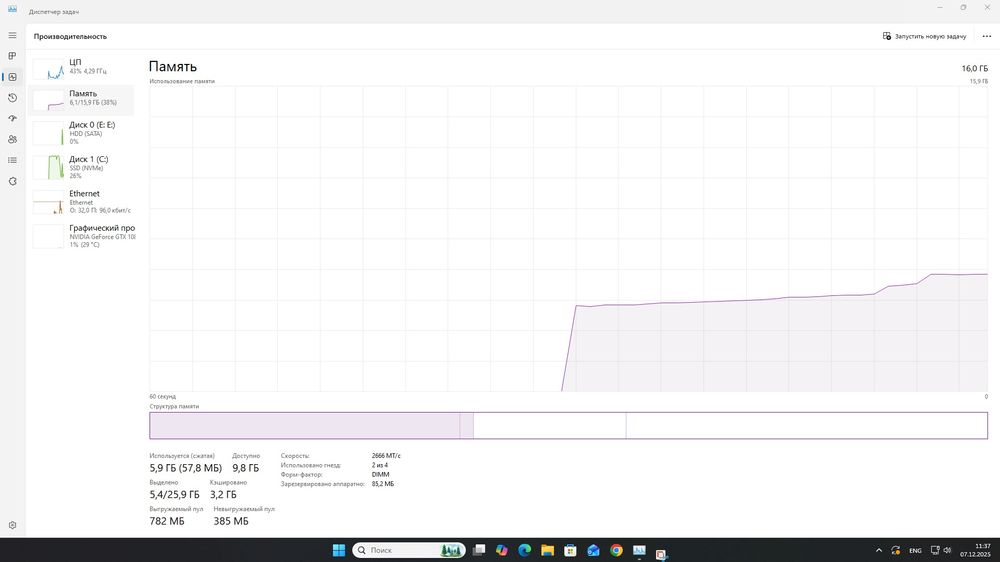
Task: Click the Структура памяти label
Action: pyautogui.click(x=174, y=406)
